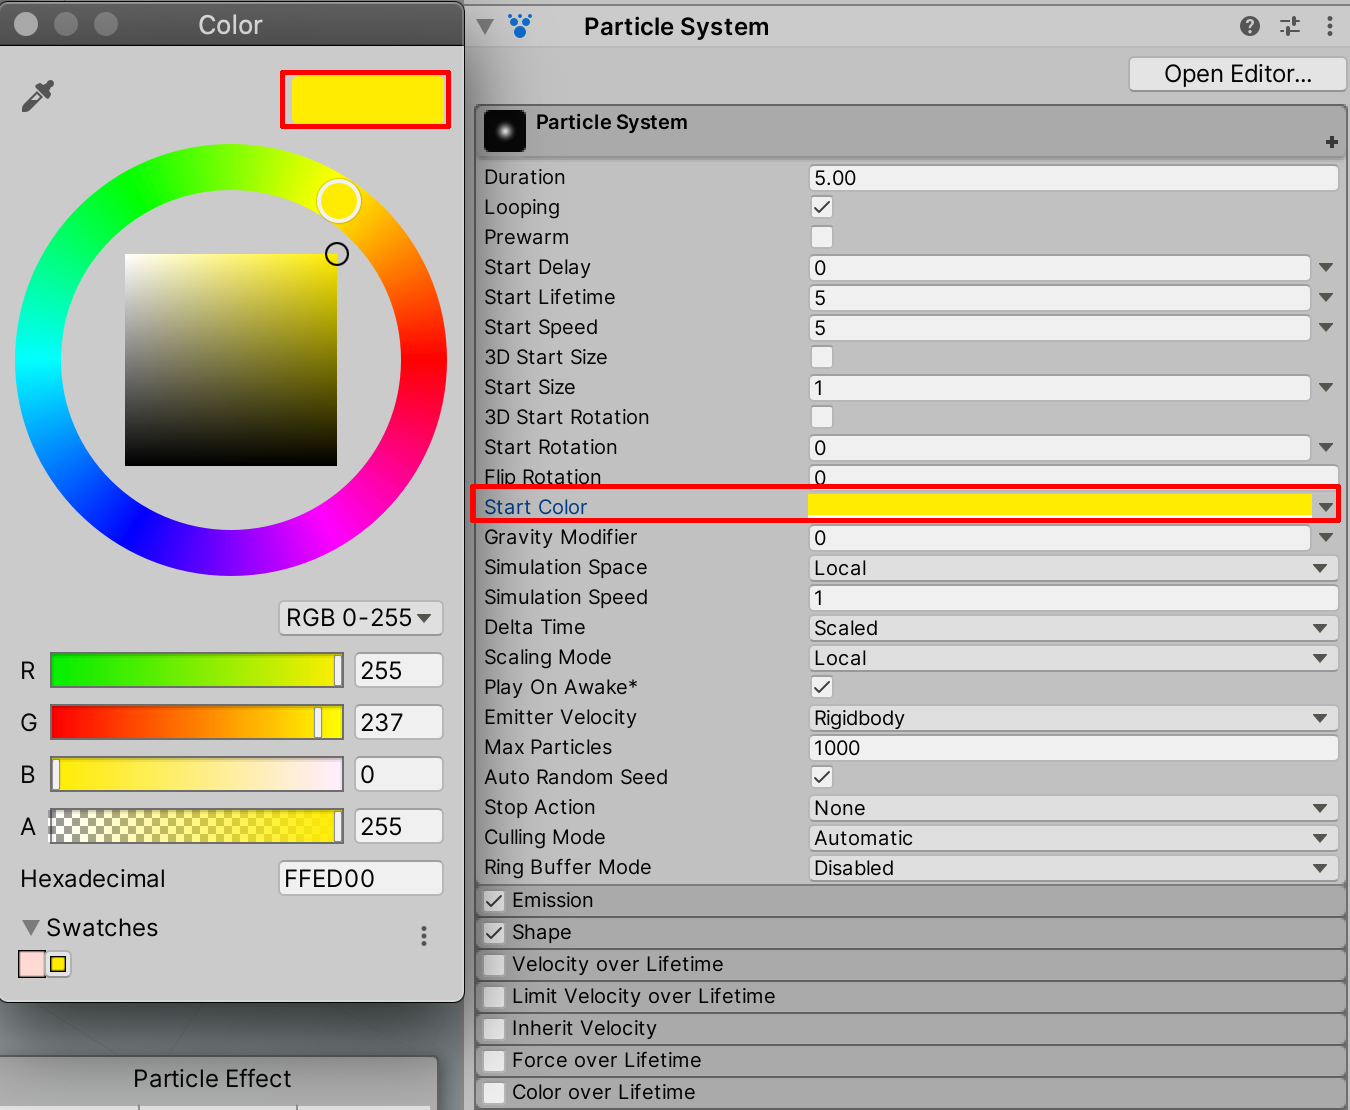Open the Emission module tab
This screenshot has height=1110, width=1350.
point(552,900)
